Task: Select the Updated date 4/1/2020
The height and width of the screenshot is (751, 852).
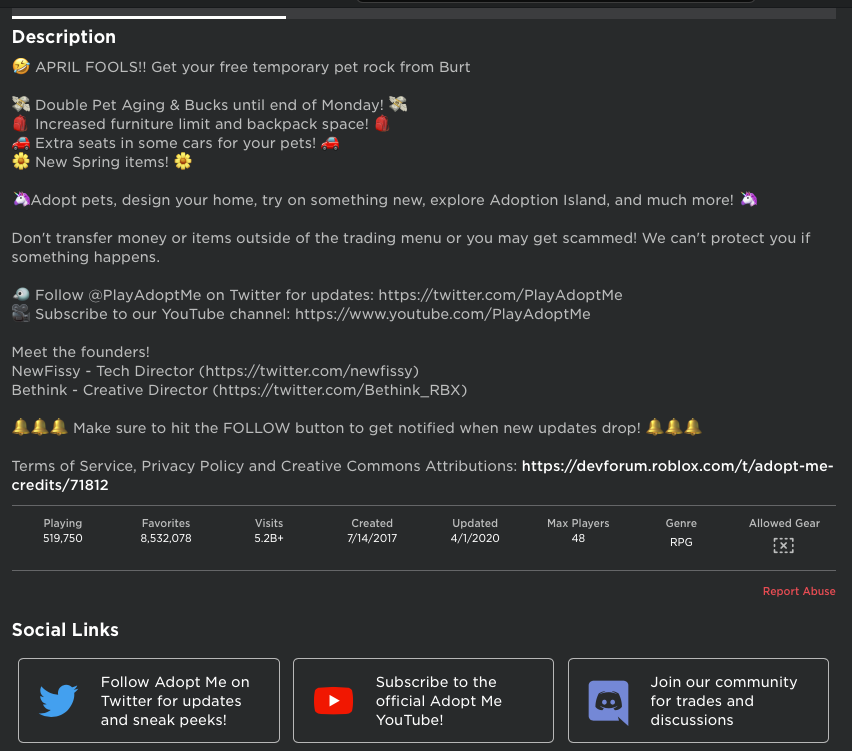Action: pos(475,539)
